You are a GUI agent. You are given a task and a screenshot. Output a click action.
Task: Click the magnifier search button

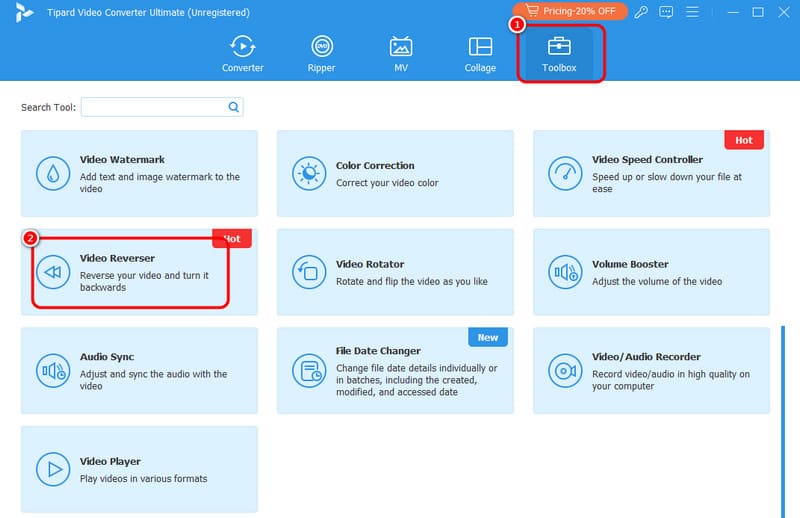coord(234,107)
